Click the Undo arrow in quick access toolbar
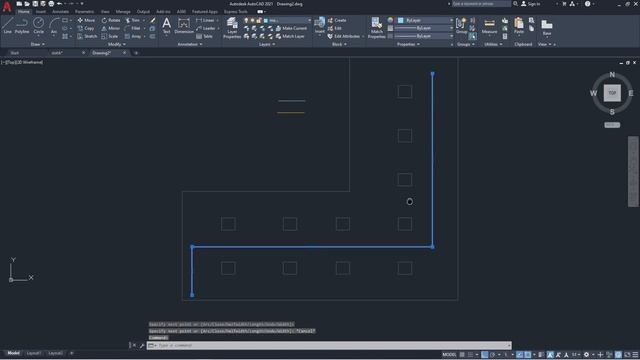Screen dimensions: 640x360 59,4
